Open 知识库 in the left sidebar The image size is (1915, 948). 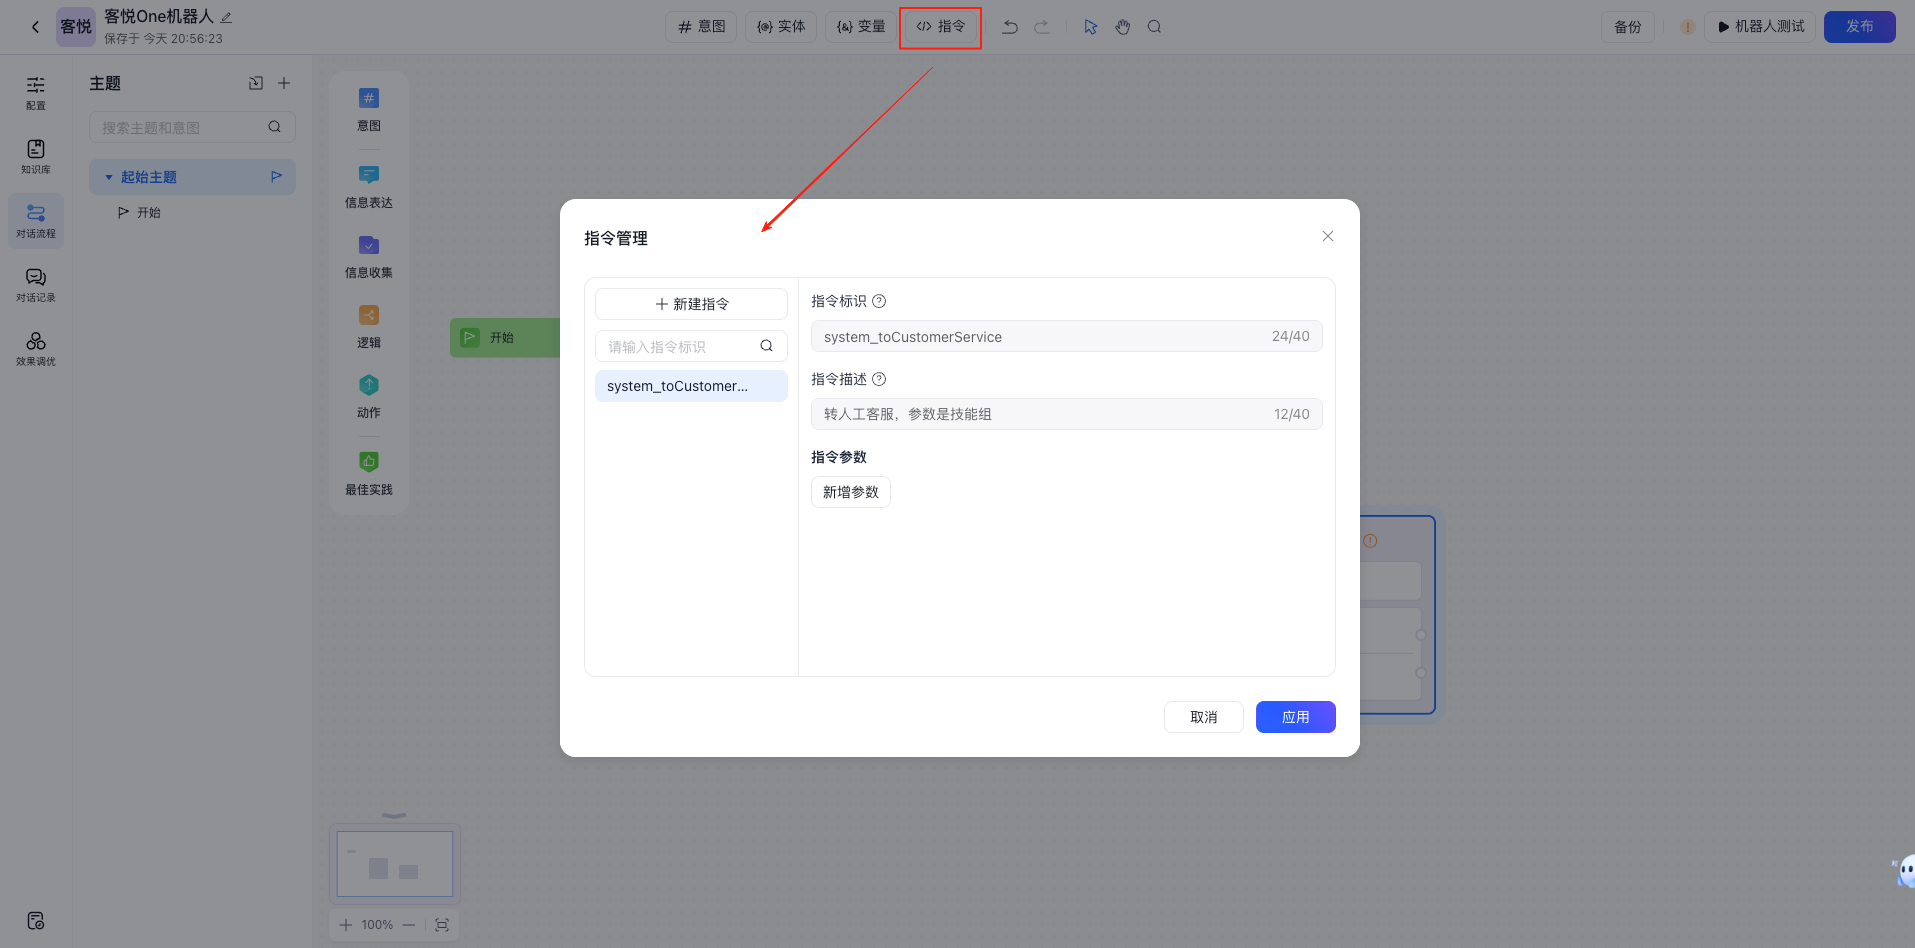pos(36,157)
